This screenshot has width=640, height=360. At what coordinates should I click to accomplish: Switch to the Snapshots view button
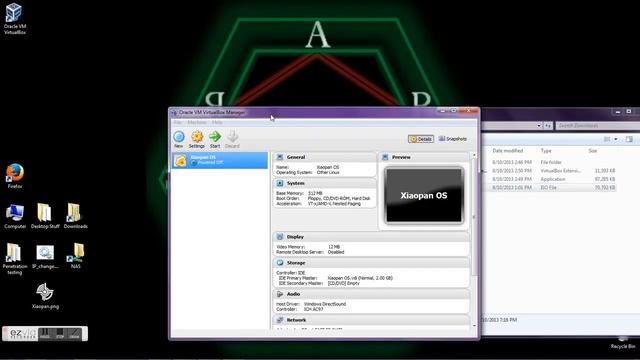pyautogui.click(x=453, y=139)
